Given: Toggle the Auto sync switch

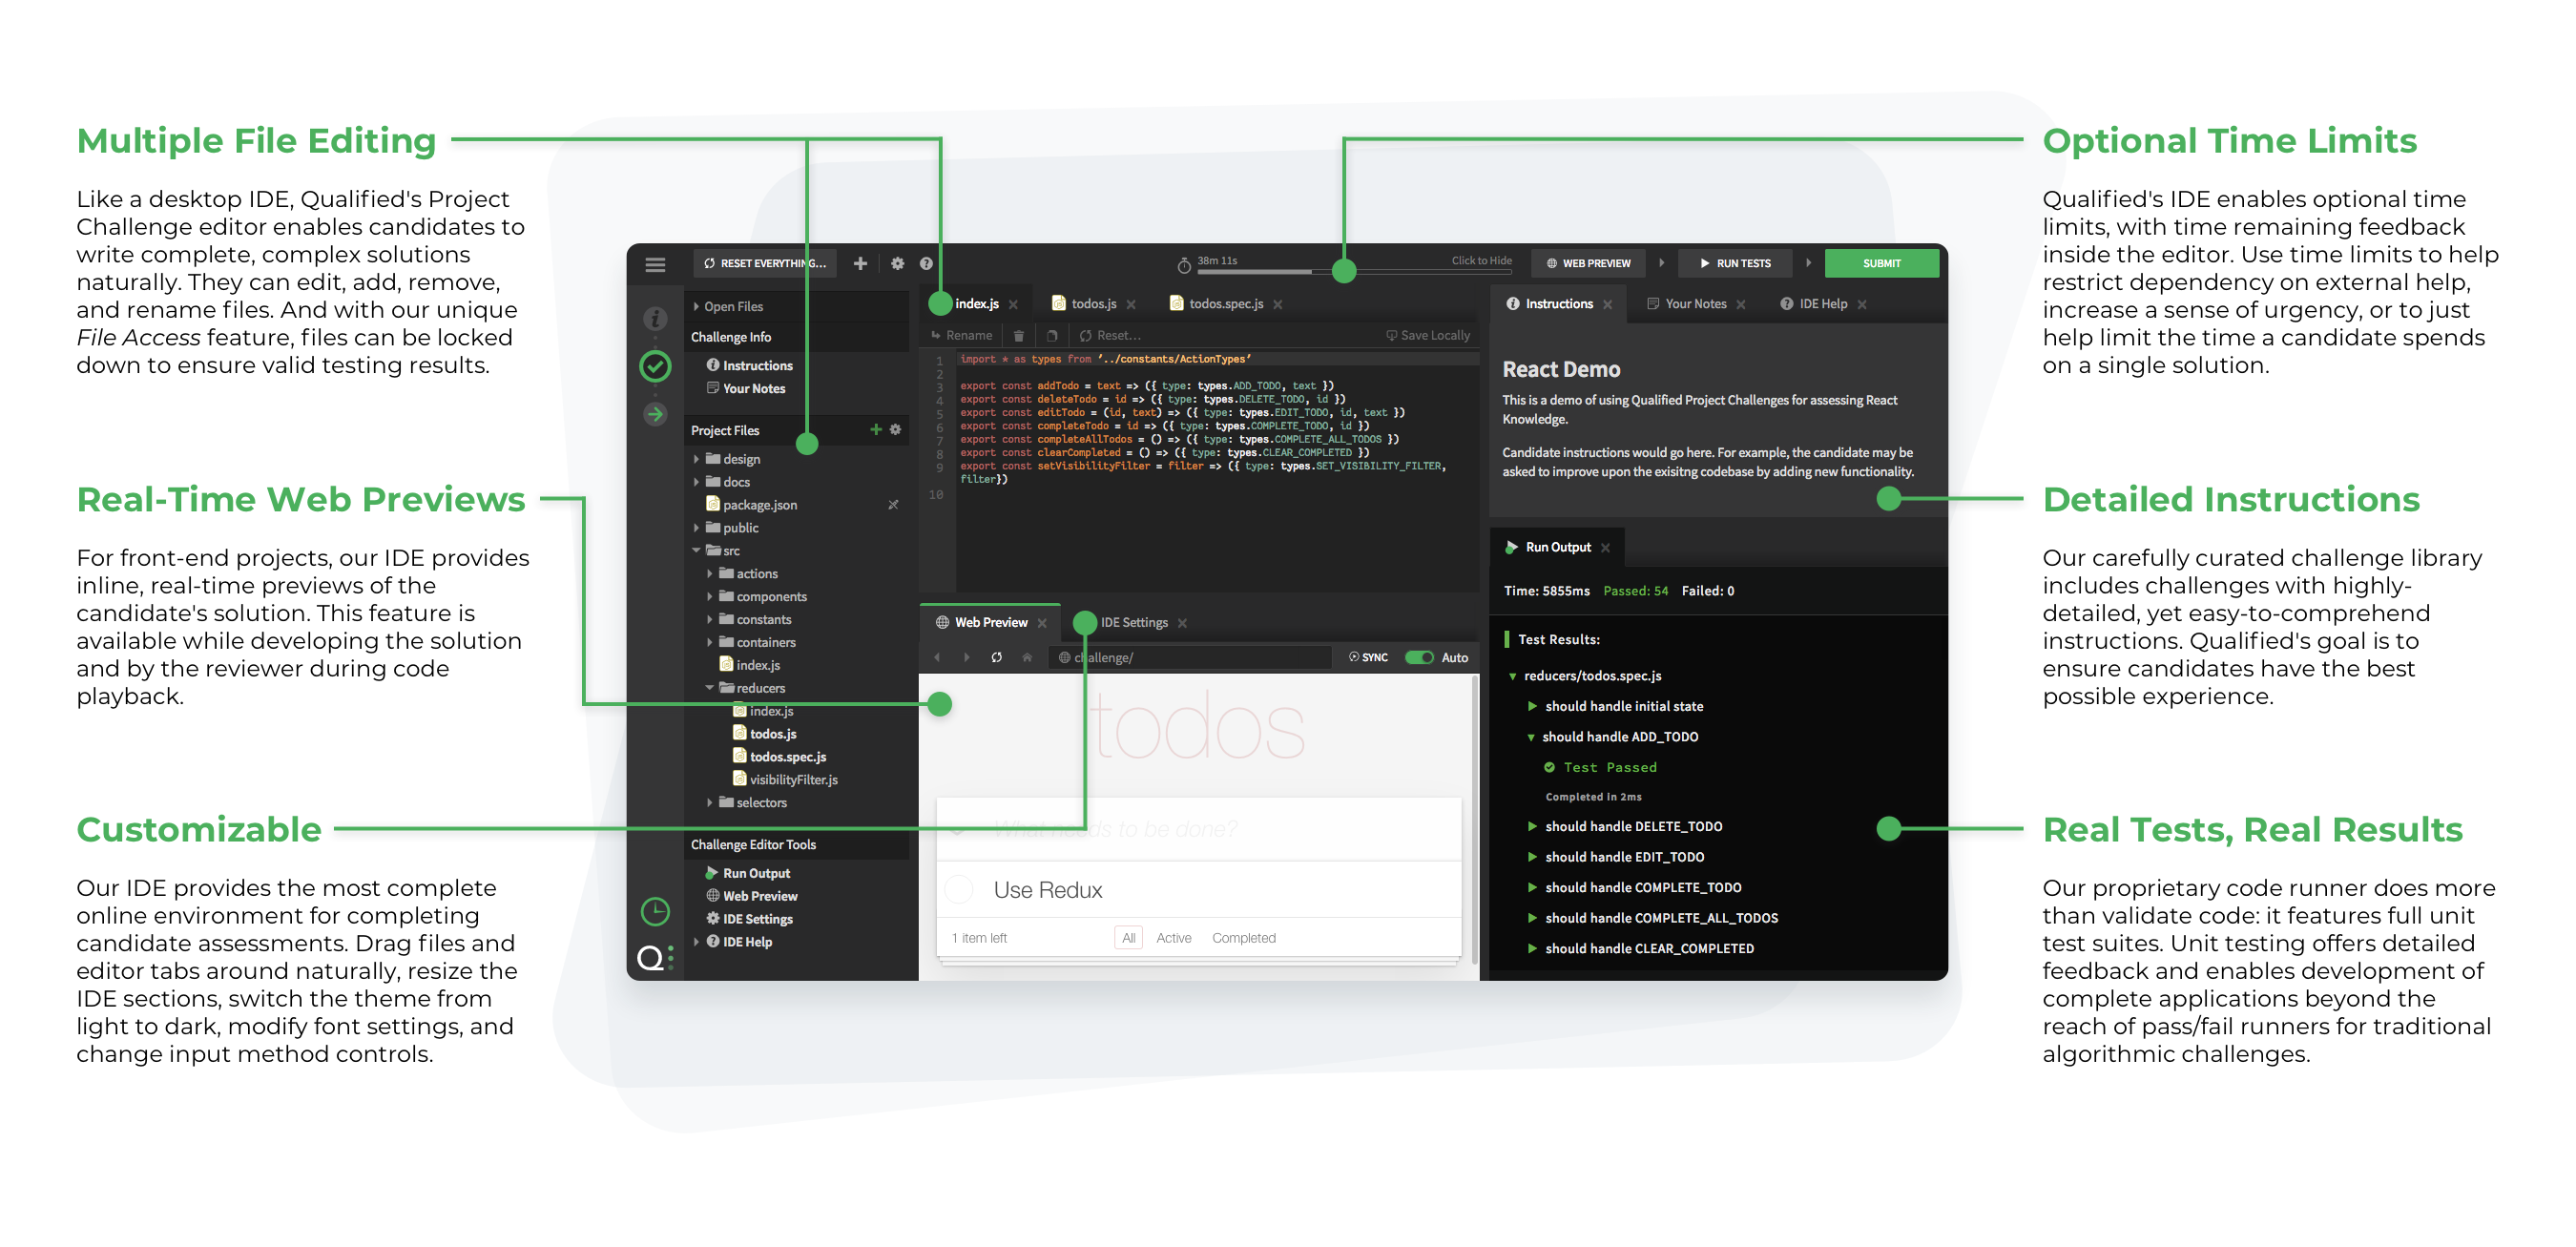Looking at the screenshot, I should pyautogui.click(x=1419, y=658).
